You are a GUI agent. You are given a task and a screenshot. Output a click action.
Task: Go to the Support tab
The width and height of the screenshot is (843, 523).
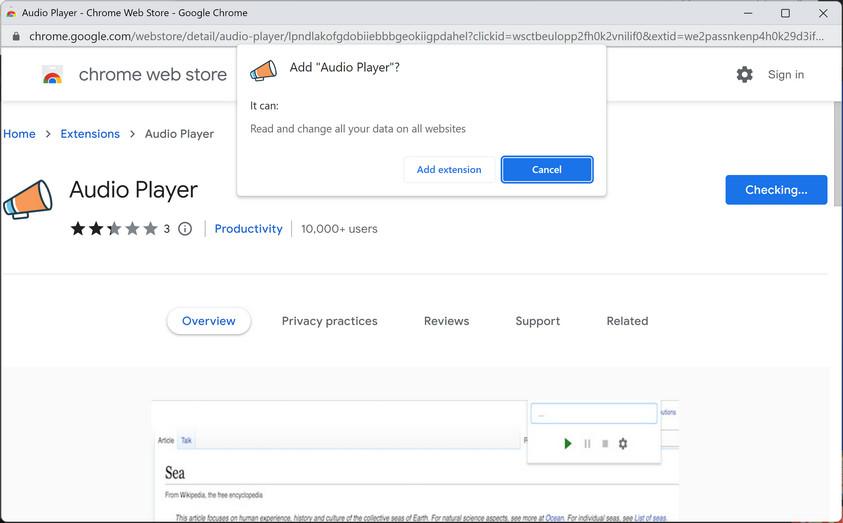[x=537, y=321]
